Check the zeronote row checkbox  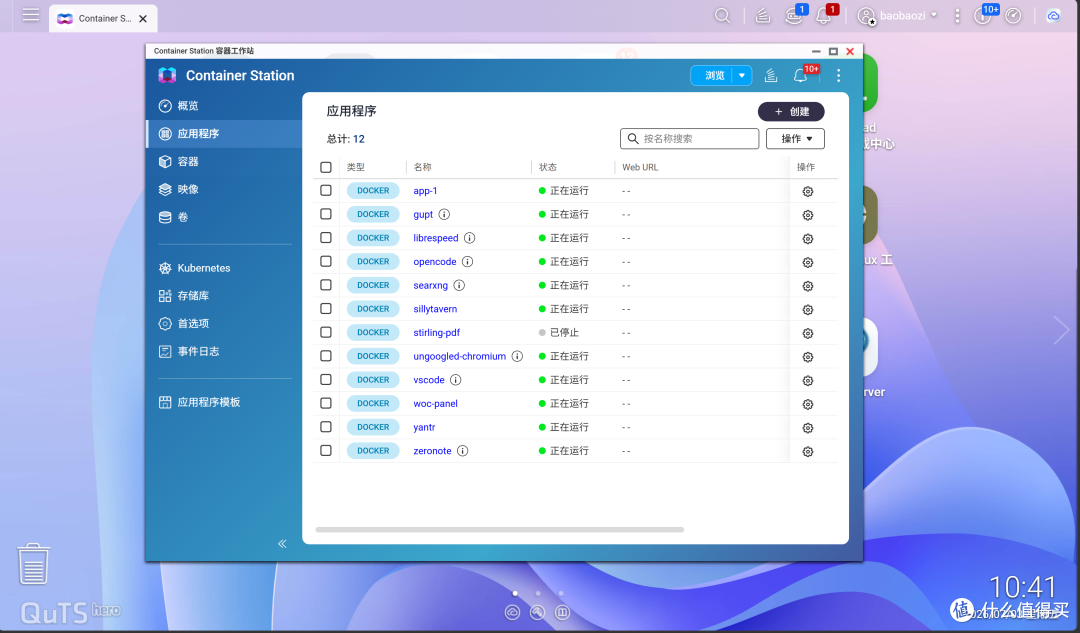pos(326,450)
